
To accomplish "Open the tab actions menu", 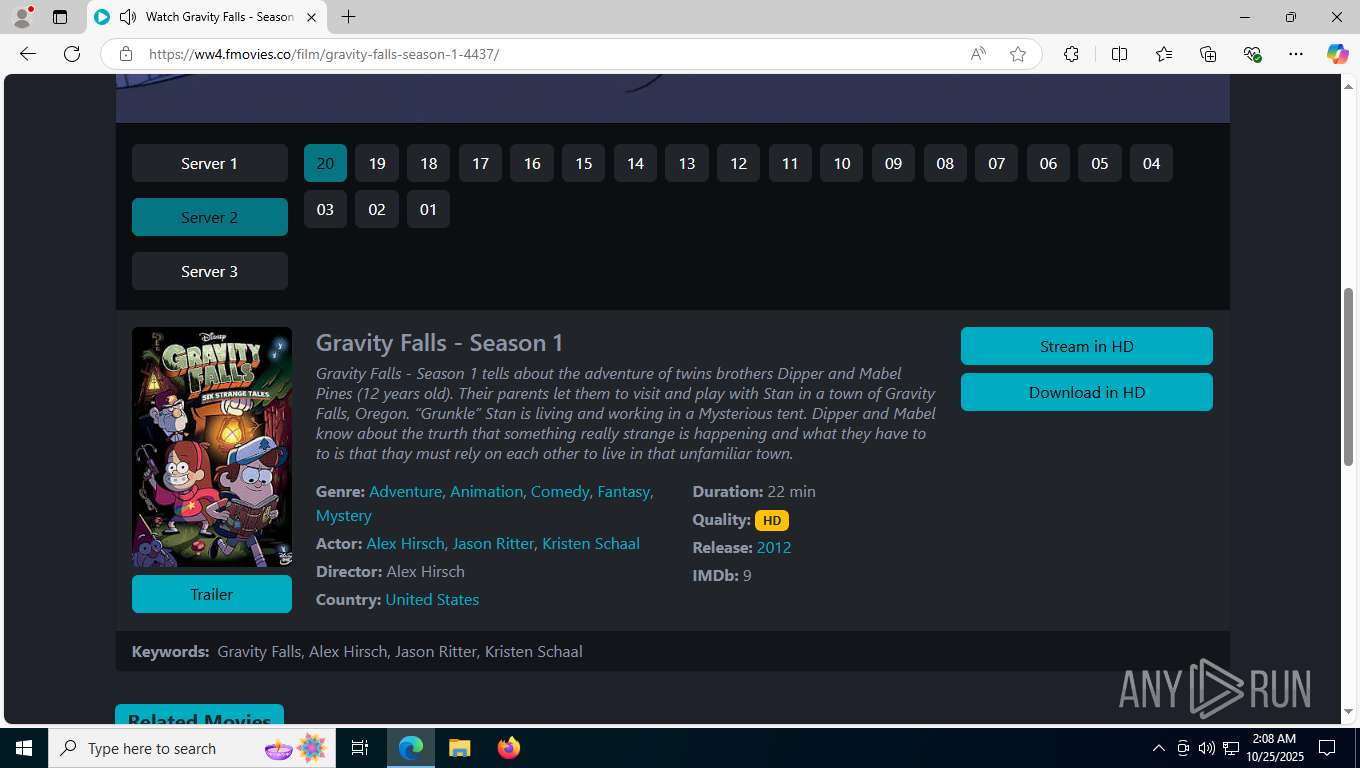I will coord(60,17).
